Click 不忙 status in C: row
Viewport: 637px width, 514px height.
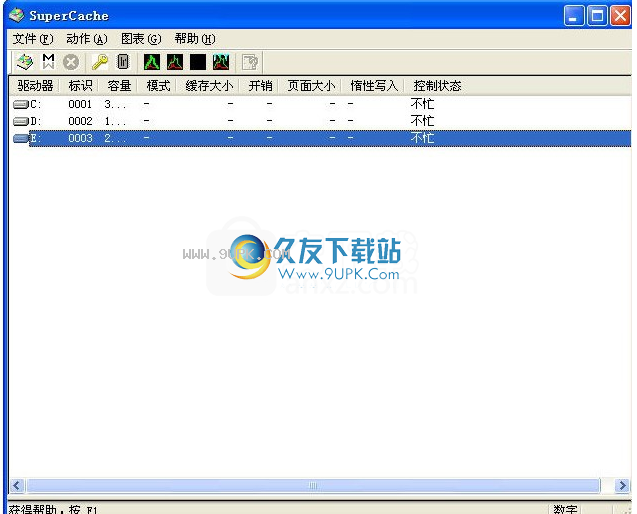[x=422, y=104]
